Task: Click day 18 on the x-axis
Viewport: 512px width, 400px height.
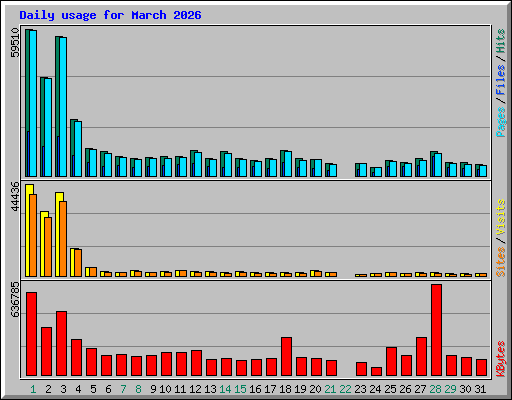Action: pos(285,389)
